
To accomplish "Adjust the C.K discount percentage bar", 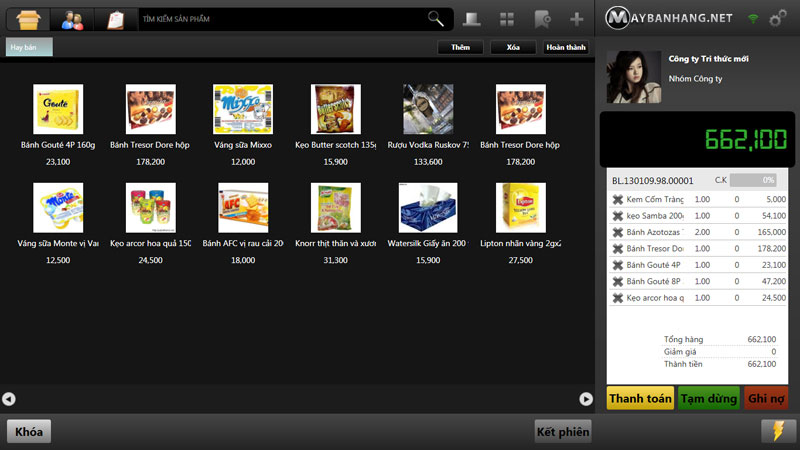I will 753,180.
